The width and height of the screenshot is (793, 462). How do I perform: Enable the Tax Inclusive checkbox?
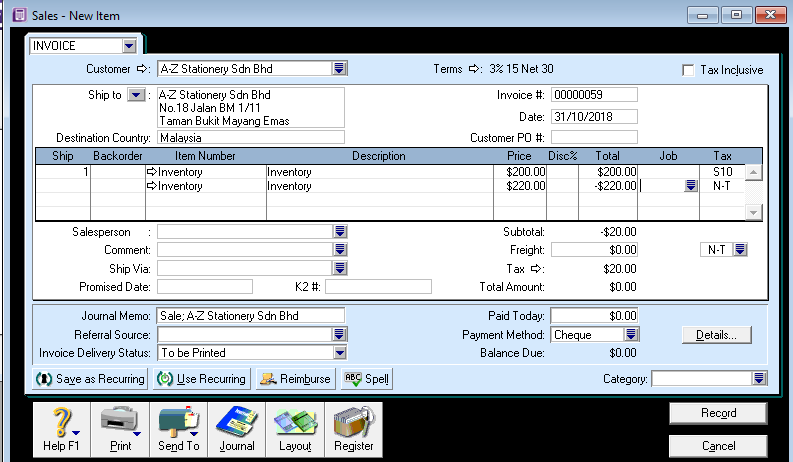pos(688,70)
